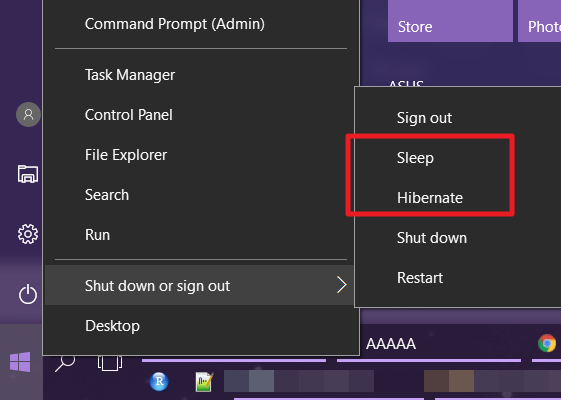Click the Windows Start logo button
The image size is (561, 400).
[20, 362]
